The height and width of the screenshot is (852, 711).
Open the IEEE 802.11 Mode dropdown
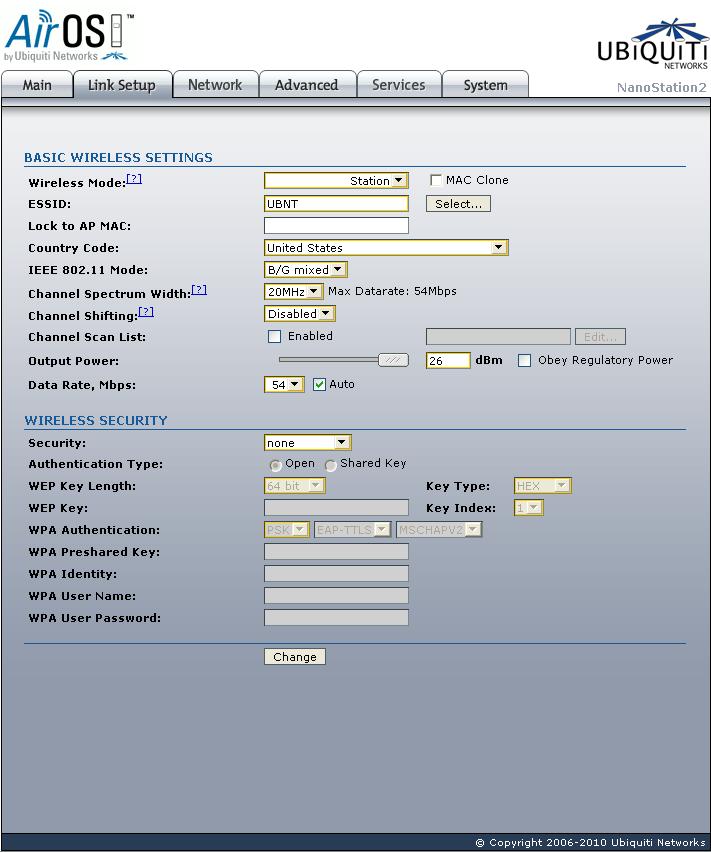(306, 270)
